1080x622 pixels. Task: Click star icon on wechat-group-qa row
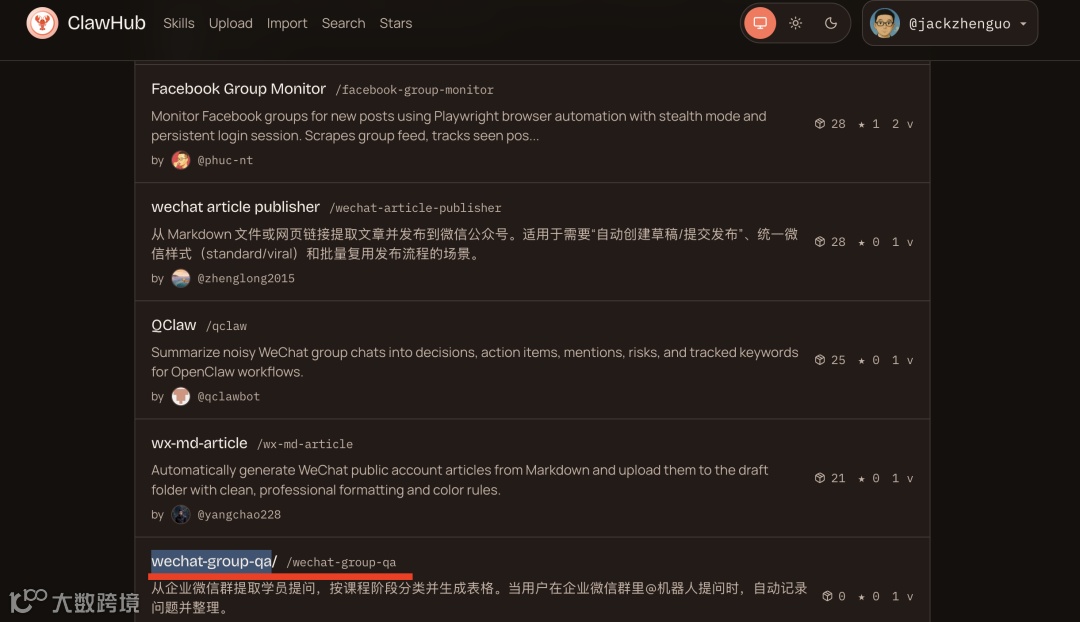coord(861,597)
